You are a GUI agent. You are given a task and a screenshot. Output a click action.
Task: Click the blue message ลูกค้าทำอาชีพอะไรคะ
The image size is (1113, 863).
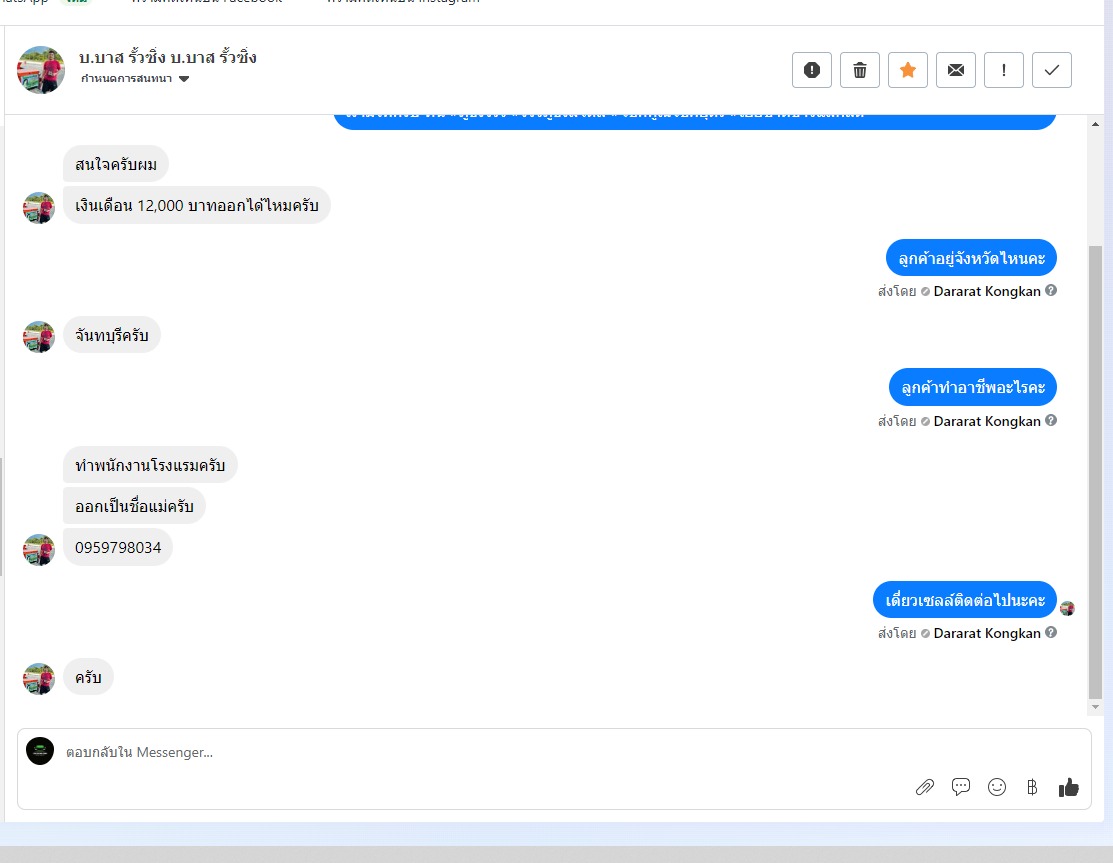coord(972,387)
